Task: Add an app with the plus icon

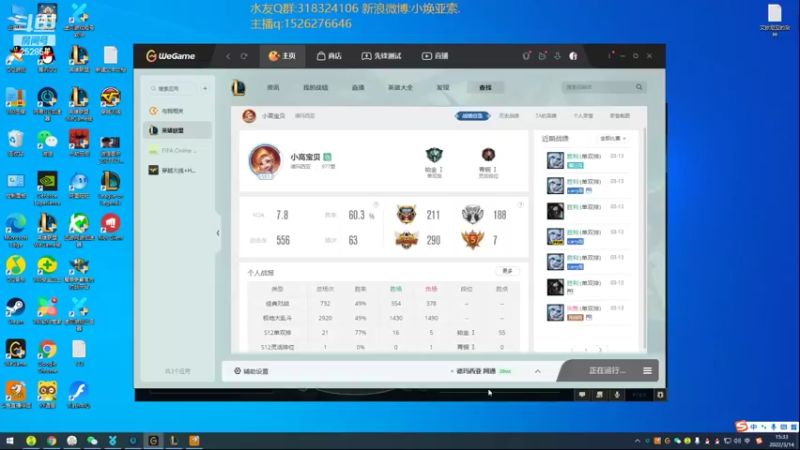Action: tap(205, 88)
